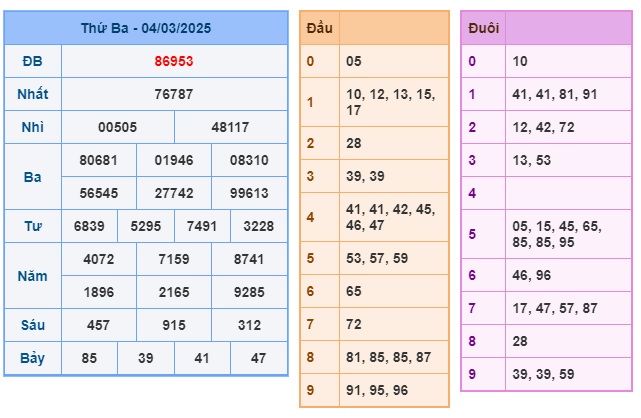Click first prize number 76787
This screenshot has height=418, width=641.
(174, 94)
